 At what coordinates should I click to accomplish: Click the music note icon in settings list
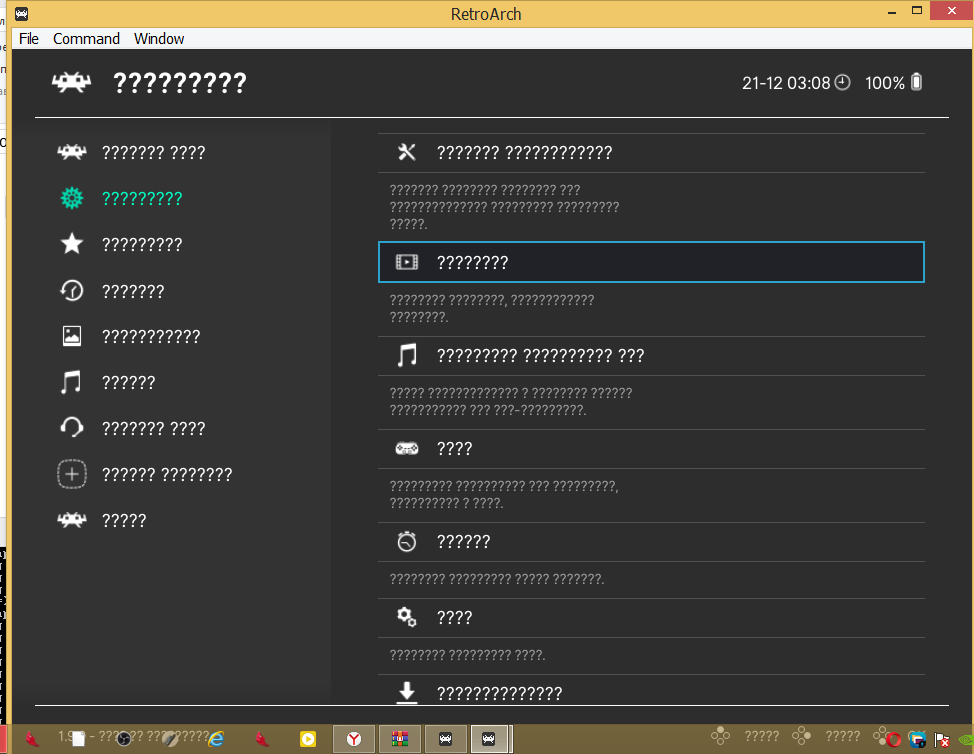pyautogui.click(x=407, y=355)
